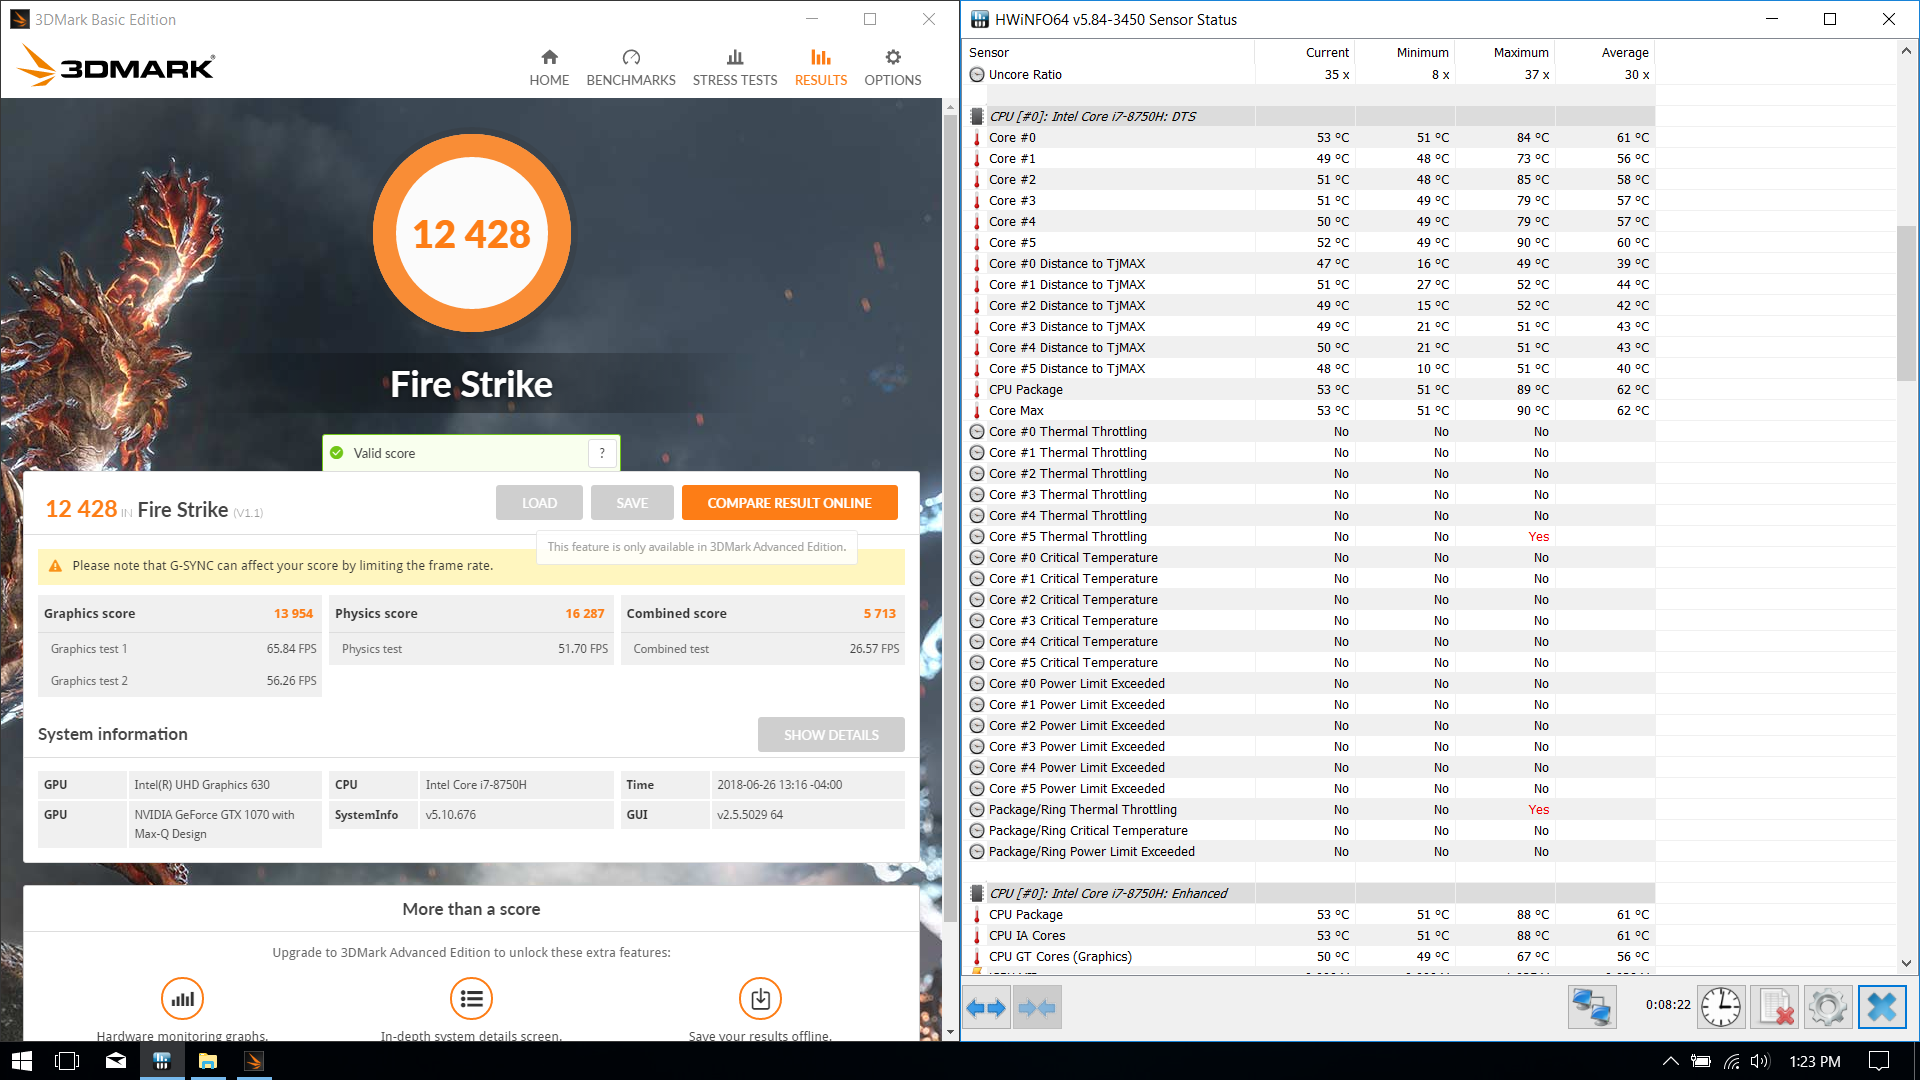The width and height of the screenshot is (1920, 1080).
Task: Click the 3DMark logo
Action: click(117, 66)
